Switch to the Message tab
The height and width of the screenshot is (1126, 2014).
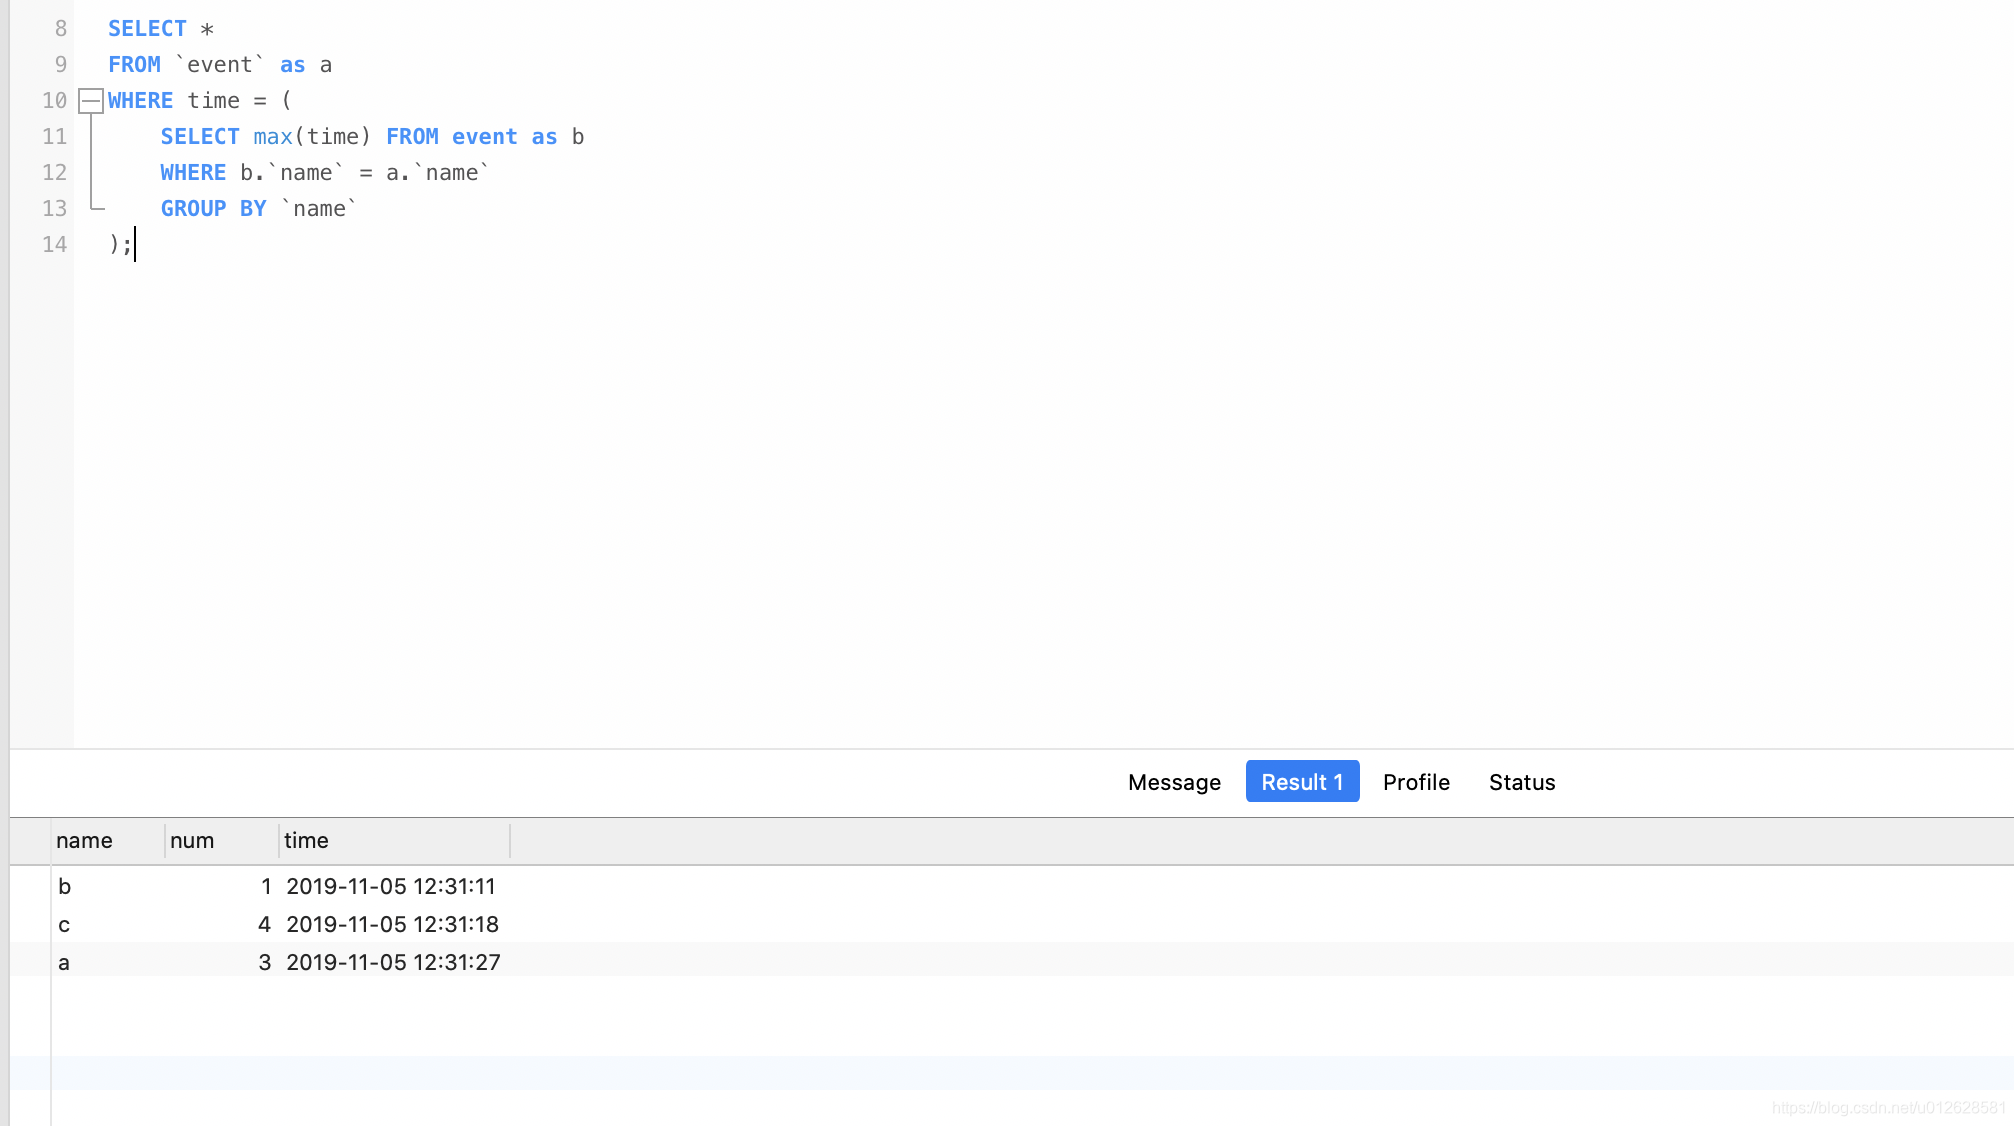click(1174, 782)
